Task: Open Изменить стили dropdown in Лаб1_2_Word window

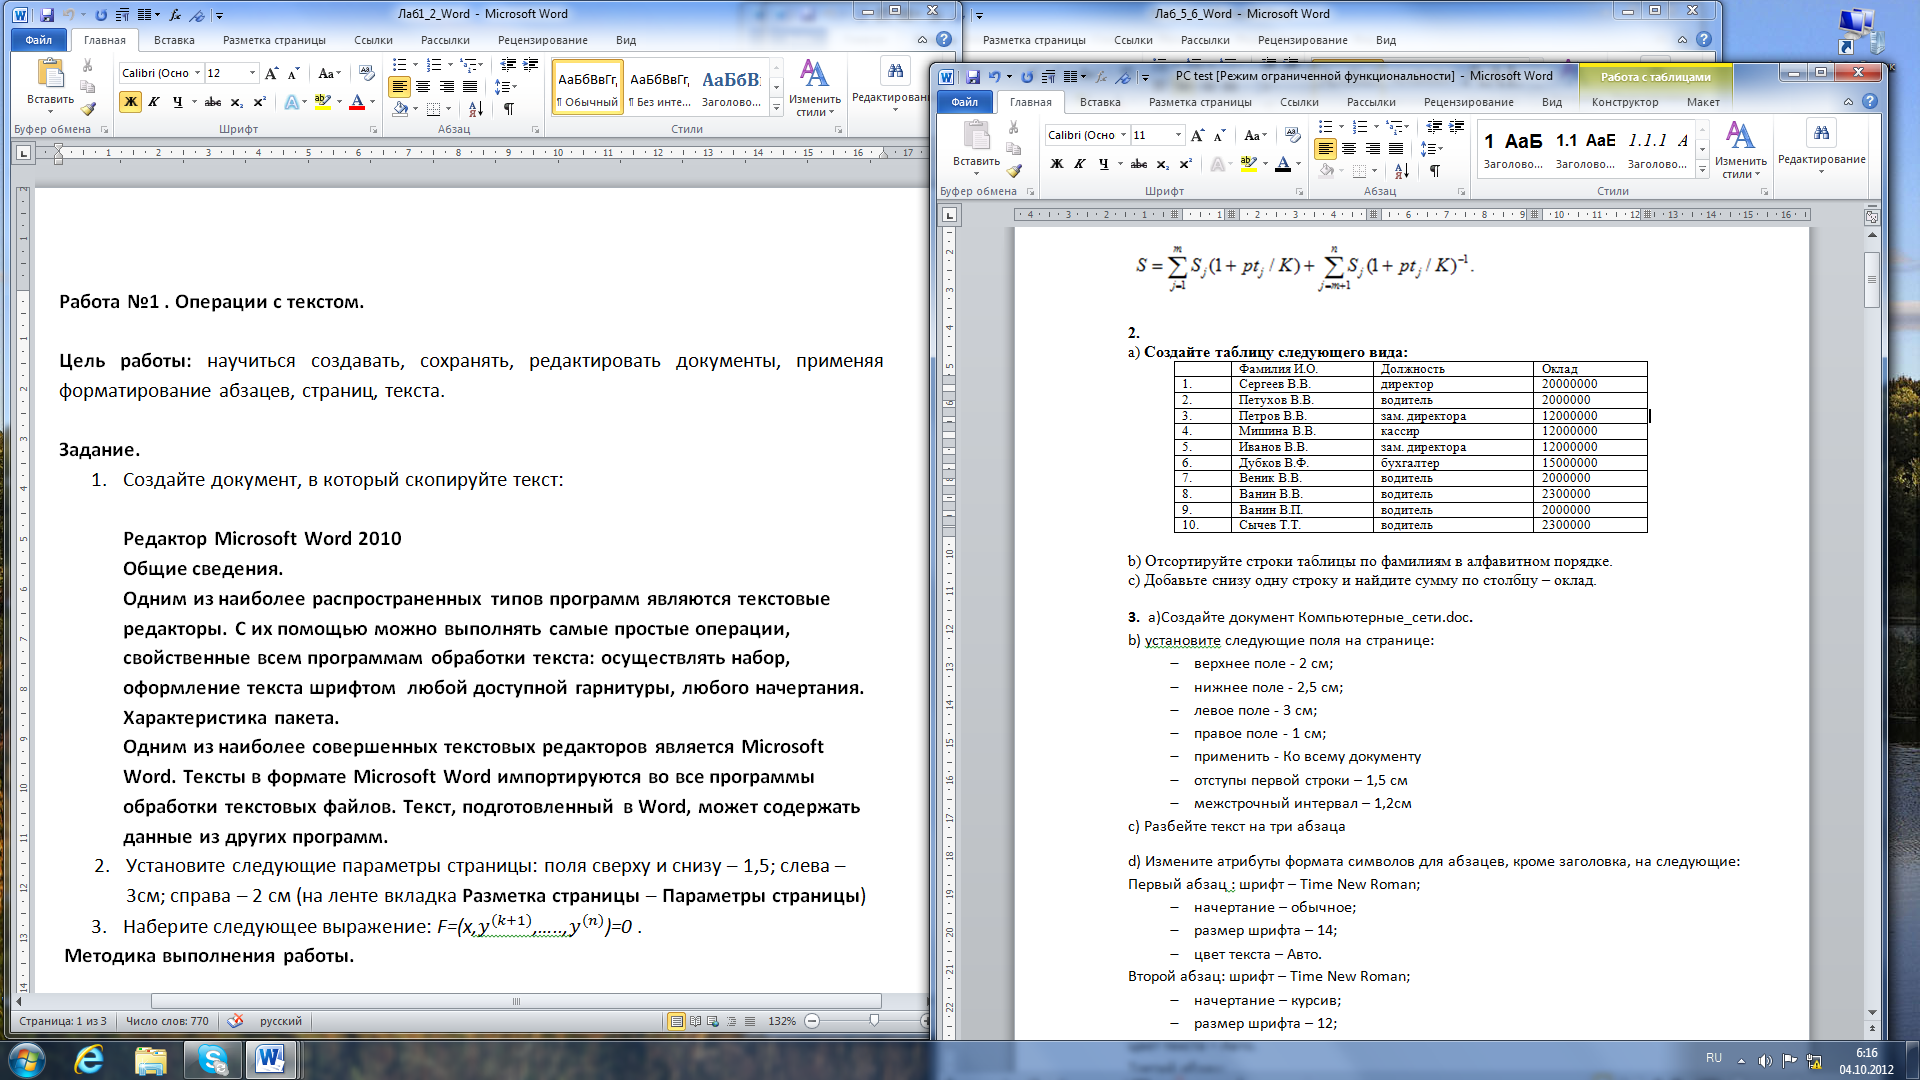Action: pyautogui.click(x=814, y=89)
